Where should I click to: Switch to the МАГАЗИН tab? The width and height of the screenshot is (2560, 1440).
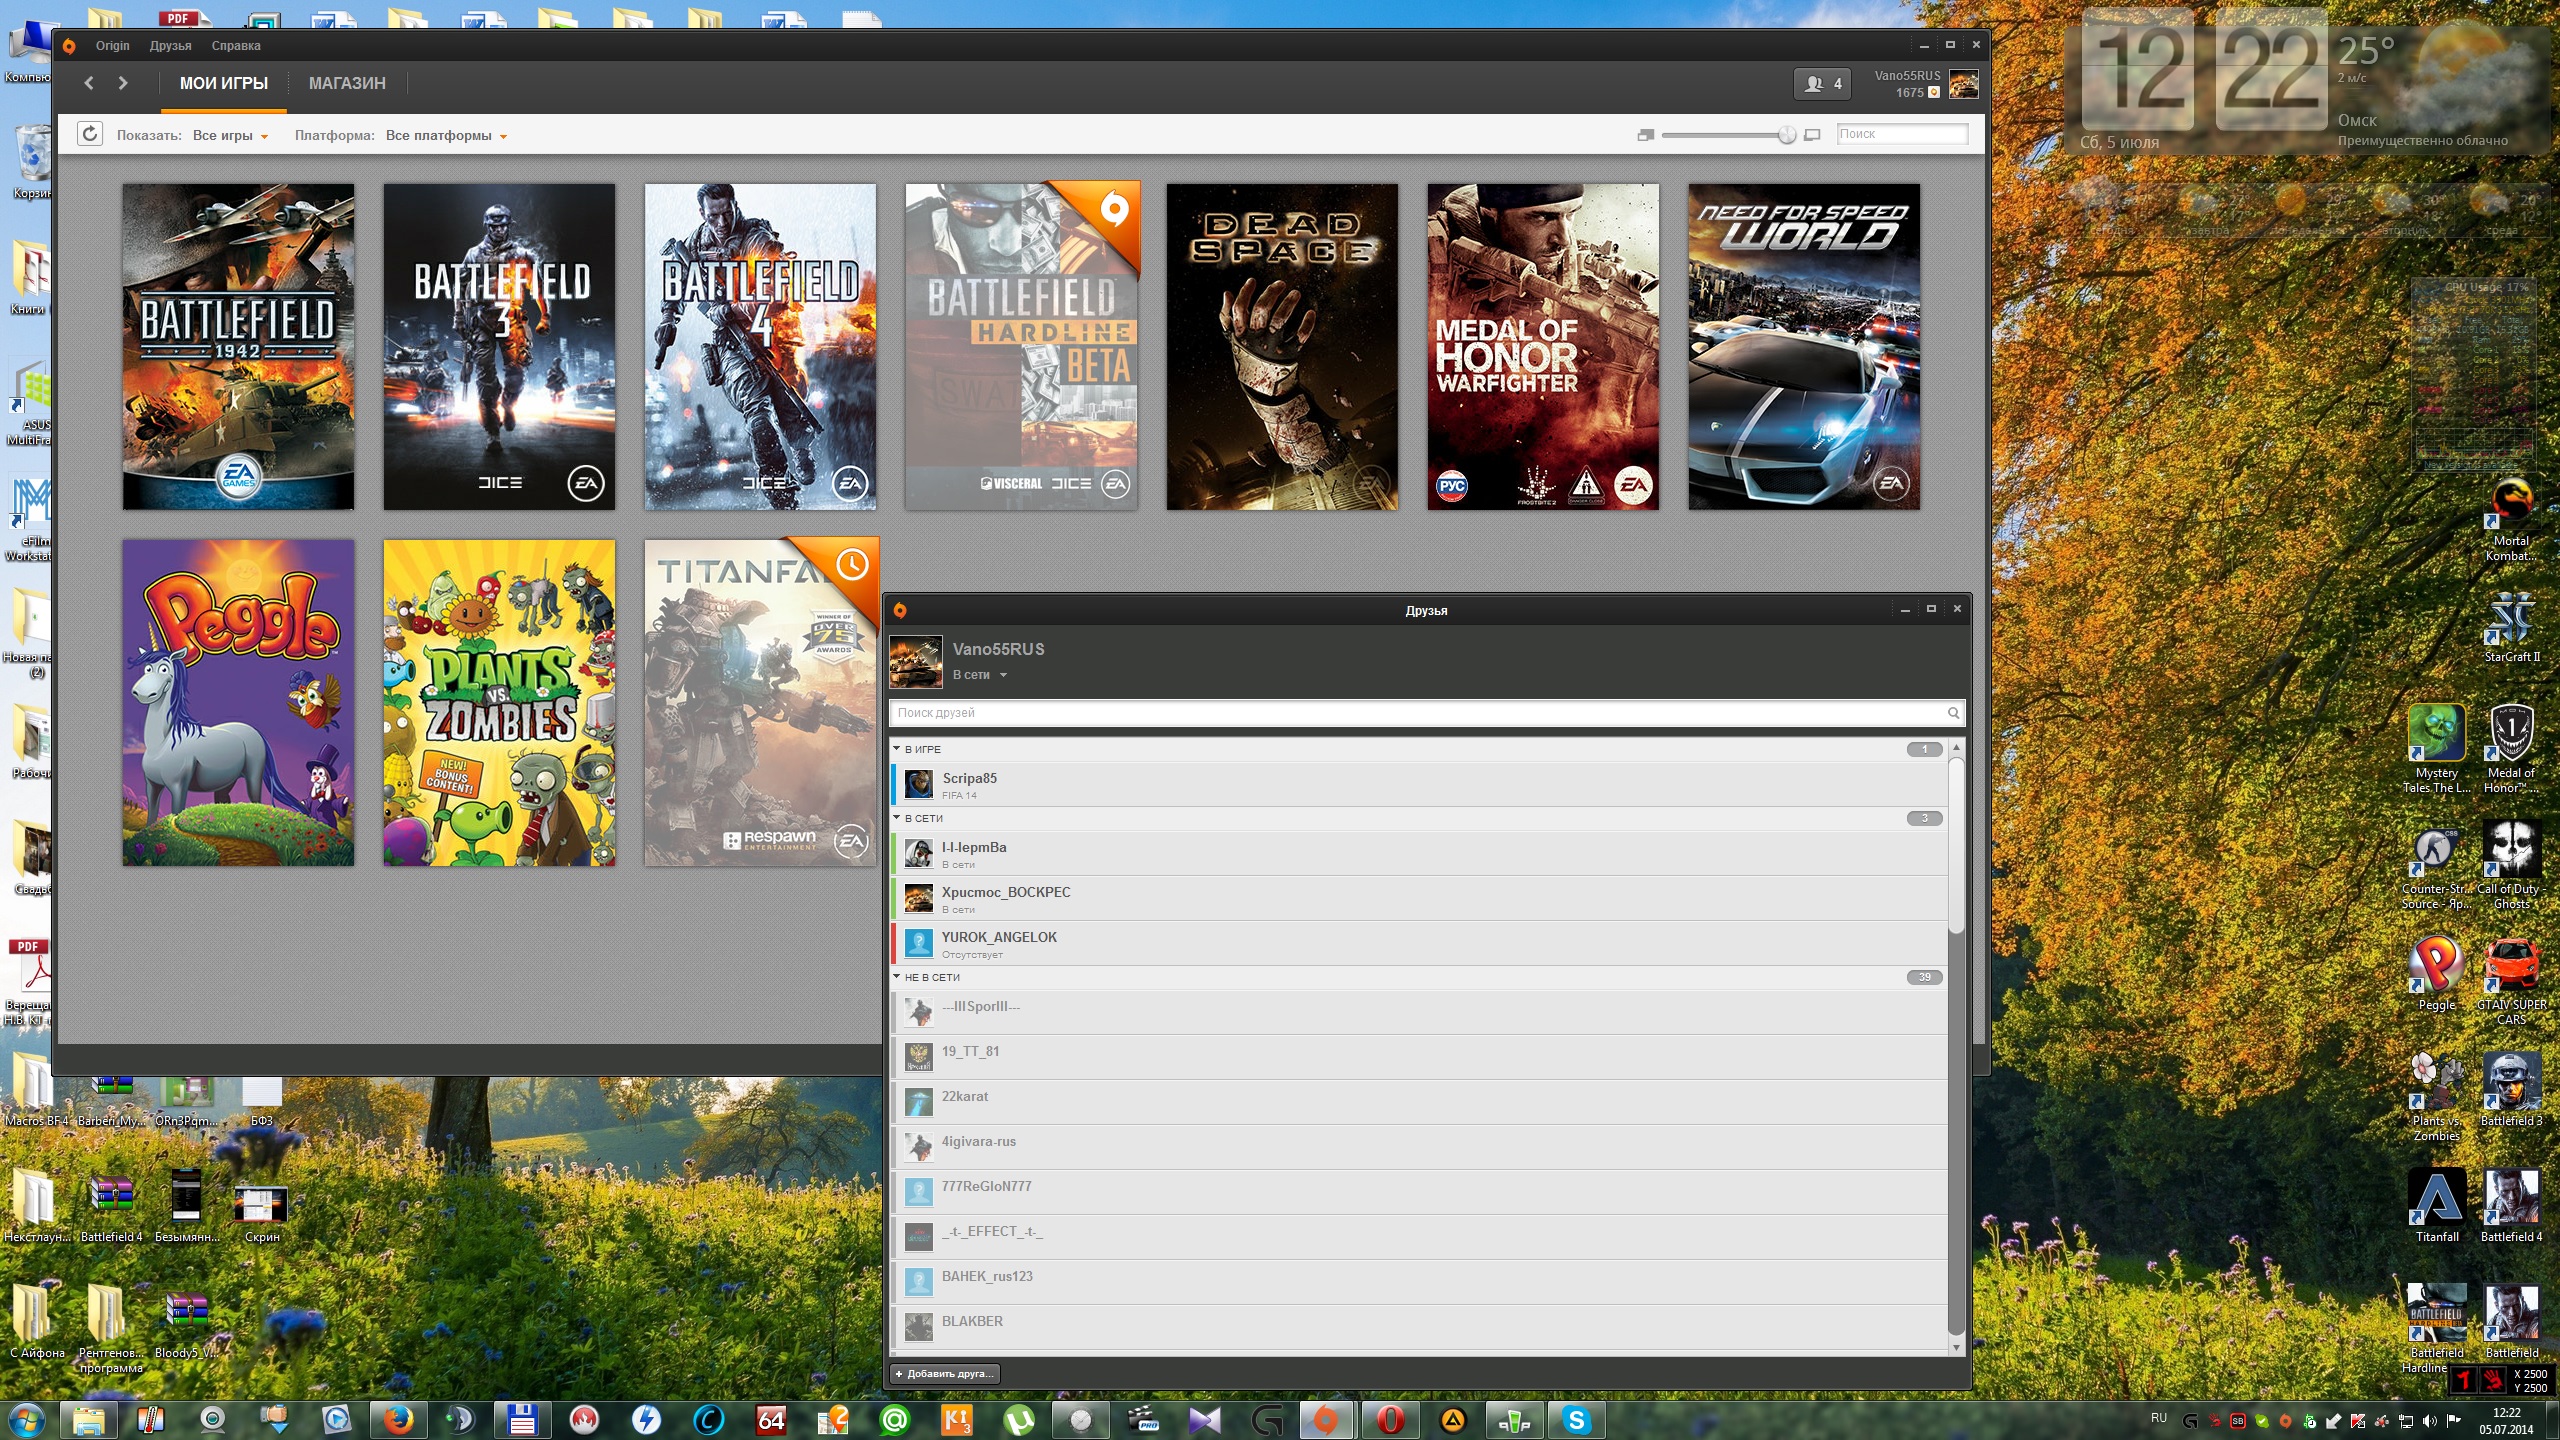[x=347, y=84]
